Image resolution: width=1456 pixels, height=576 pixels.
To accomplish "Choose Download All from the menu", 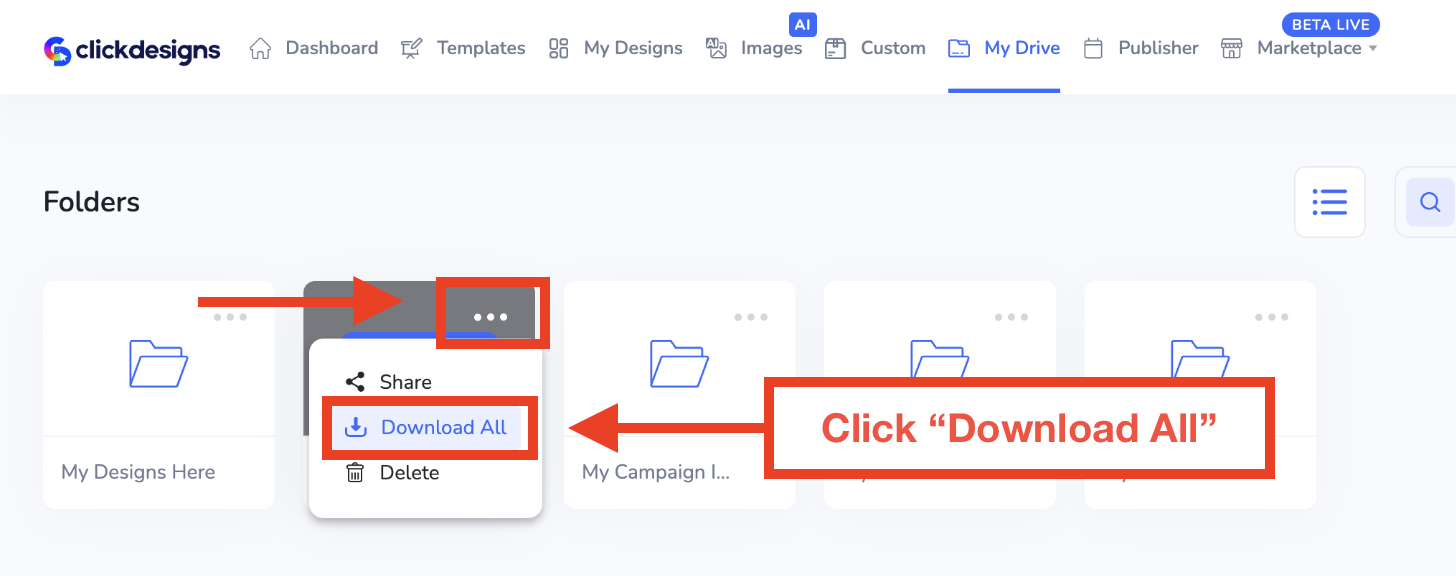I will [427, 428].
